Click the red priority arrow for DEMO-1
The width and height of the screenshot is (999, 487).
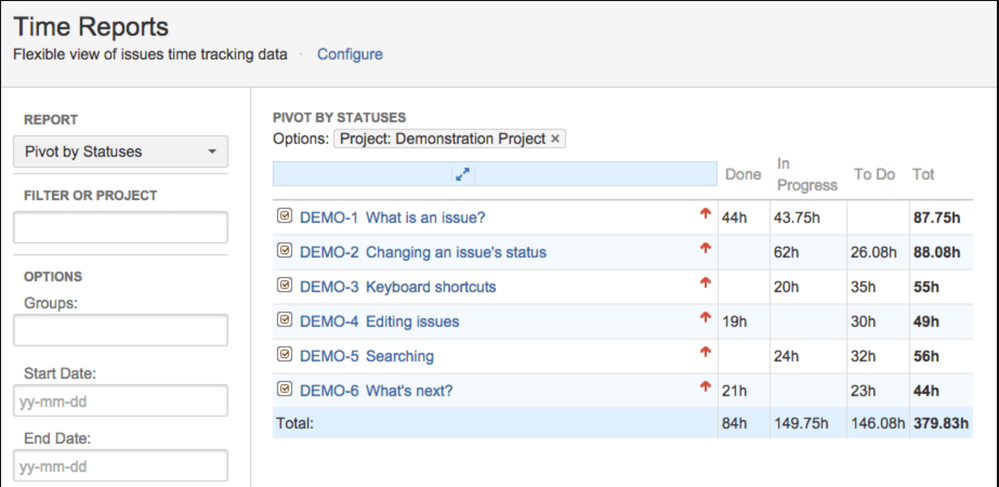point(705,213)
